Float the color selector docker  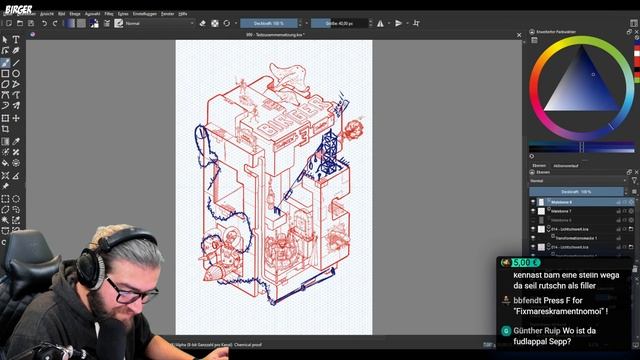pyautogui.click(x=629, y=31)
